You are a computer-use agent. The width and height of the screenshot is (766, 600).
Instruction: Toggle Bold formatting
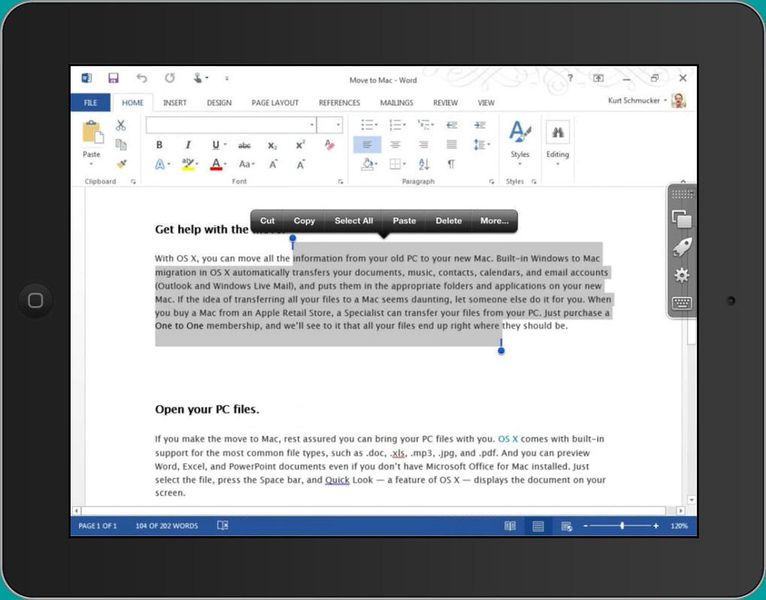point(159,145)
